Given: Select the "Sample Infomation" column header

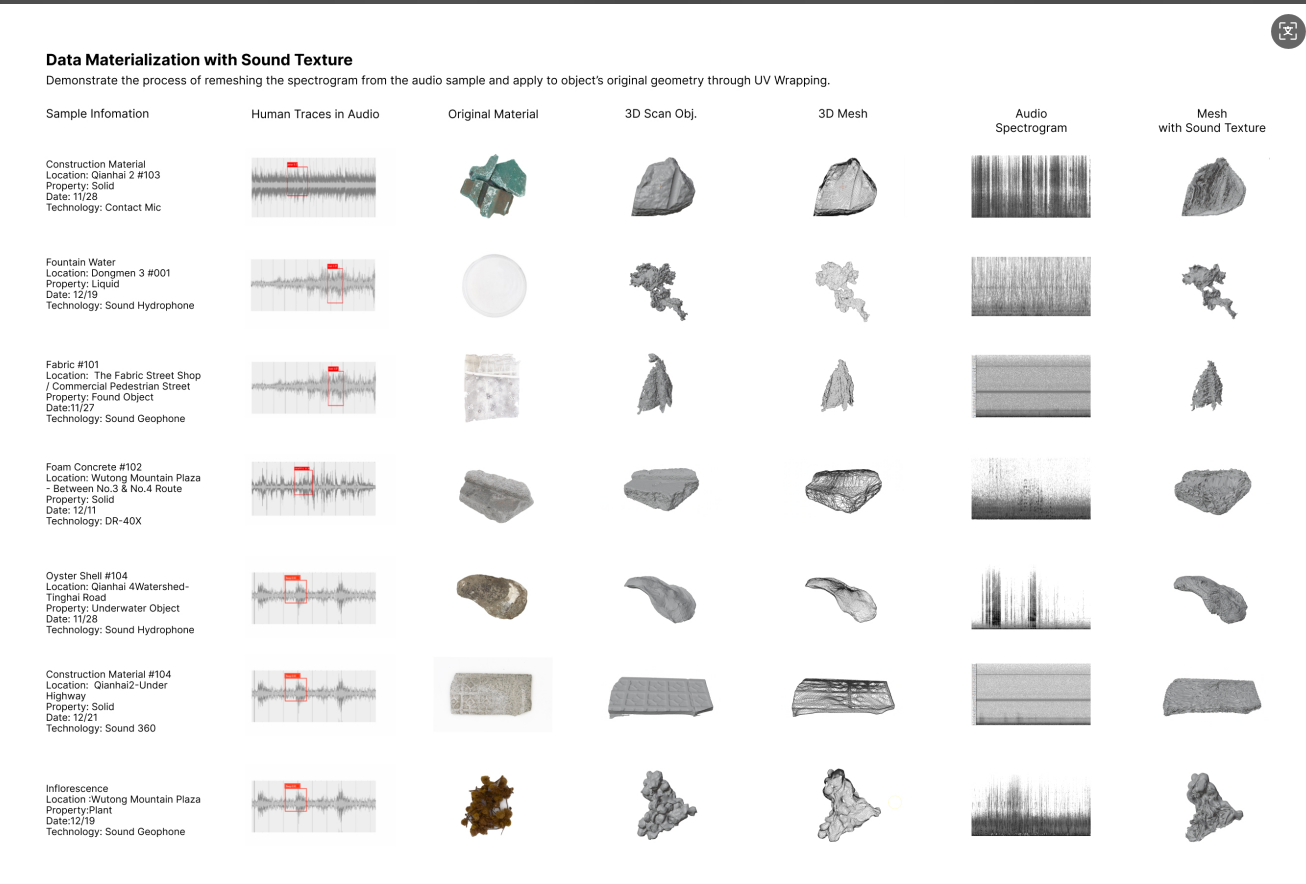Looking at the screenshot, I should 97,114.
